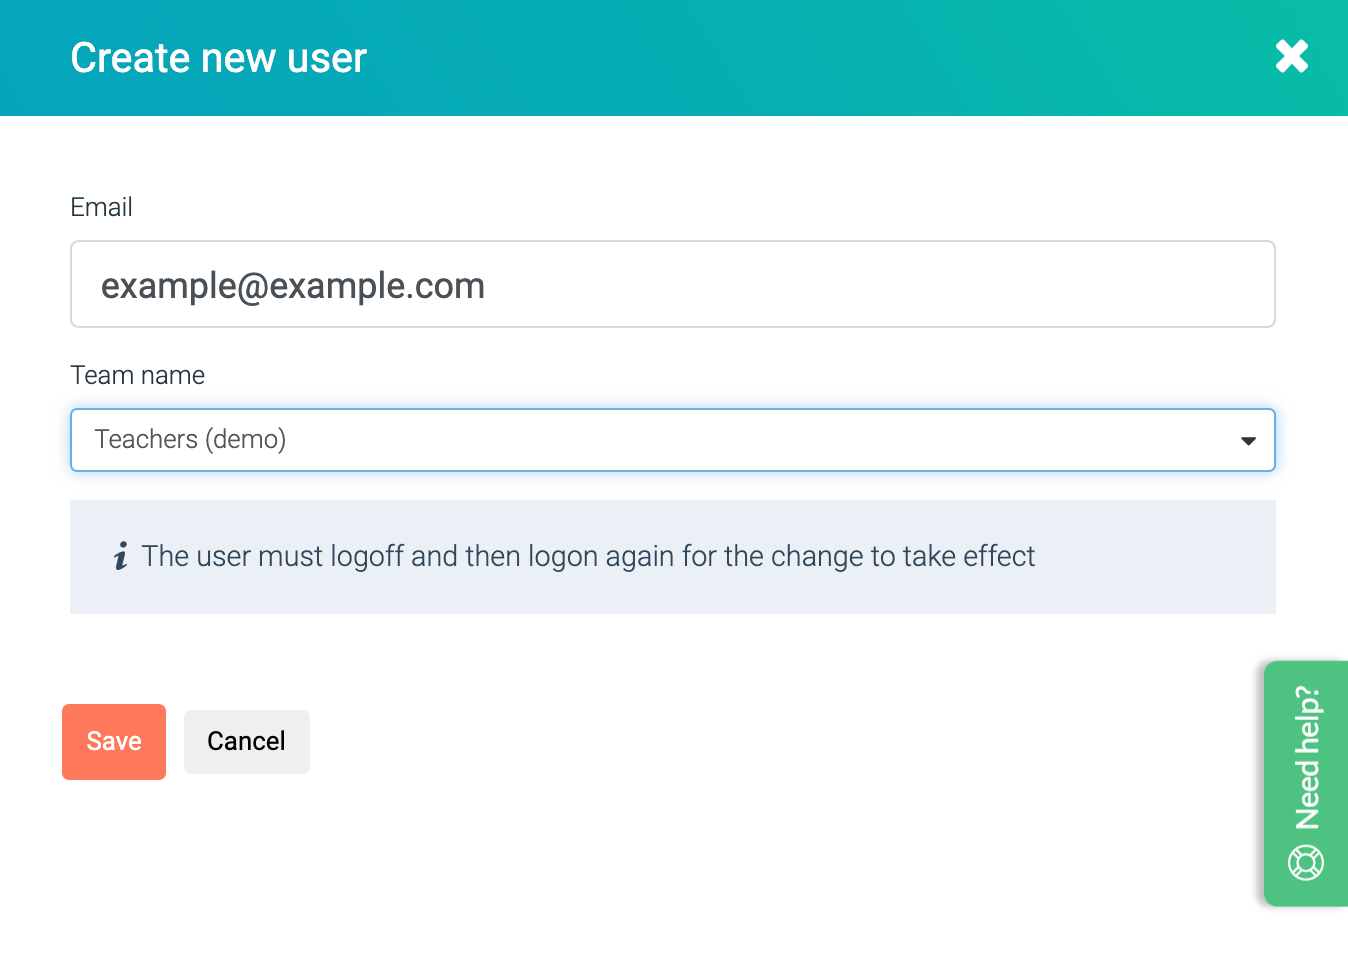Image resolution: width=1348 pixels, height=956 pixels.
Task: Click the info icon in the notice box
Action: tap(120, 557)
